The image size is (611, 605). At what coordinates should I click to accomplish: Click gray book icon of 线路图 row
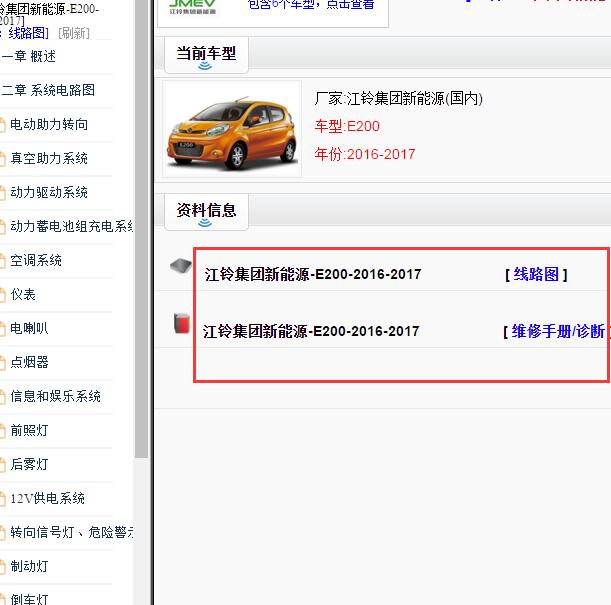181,266
